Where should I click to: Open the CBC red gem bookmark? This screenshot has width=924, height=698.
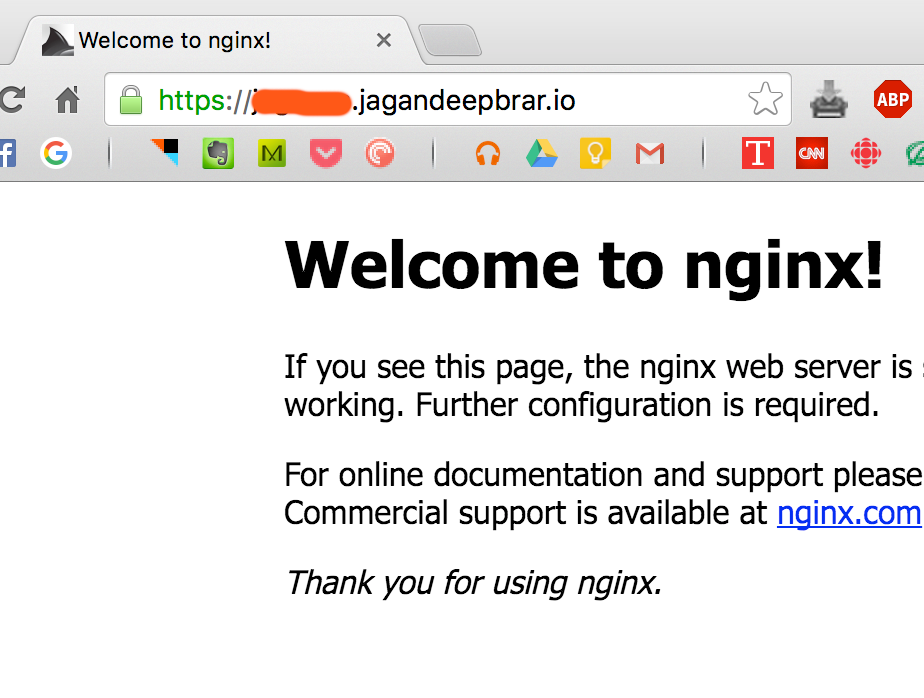(x=866, y=153)
